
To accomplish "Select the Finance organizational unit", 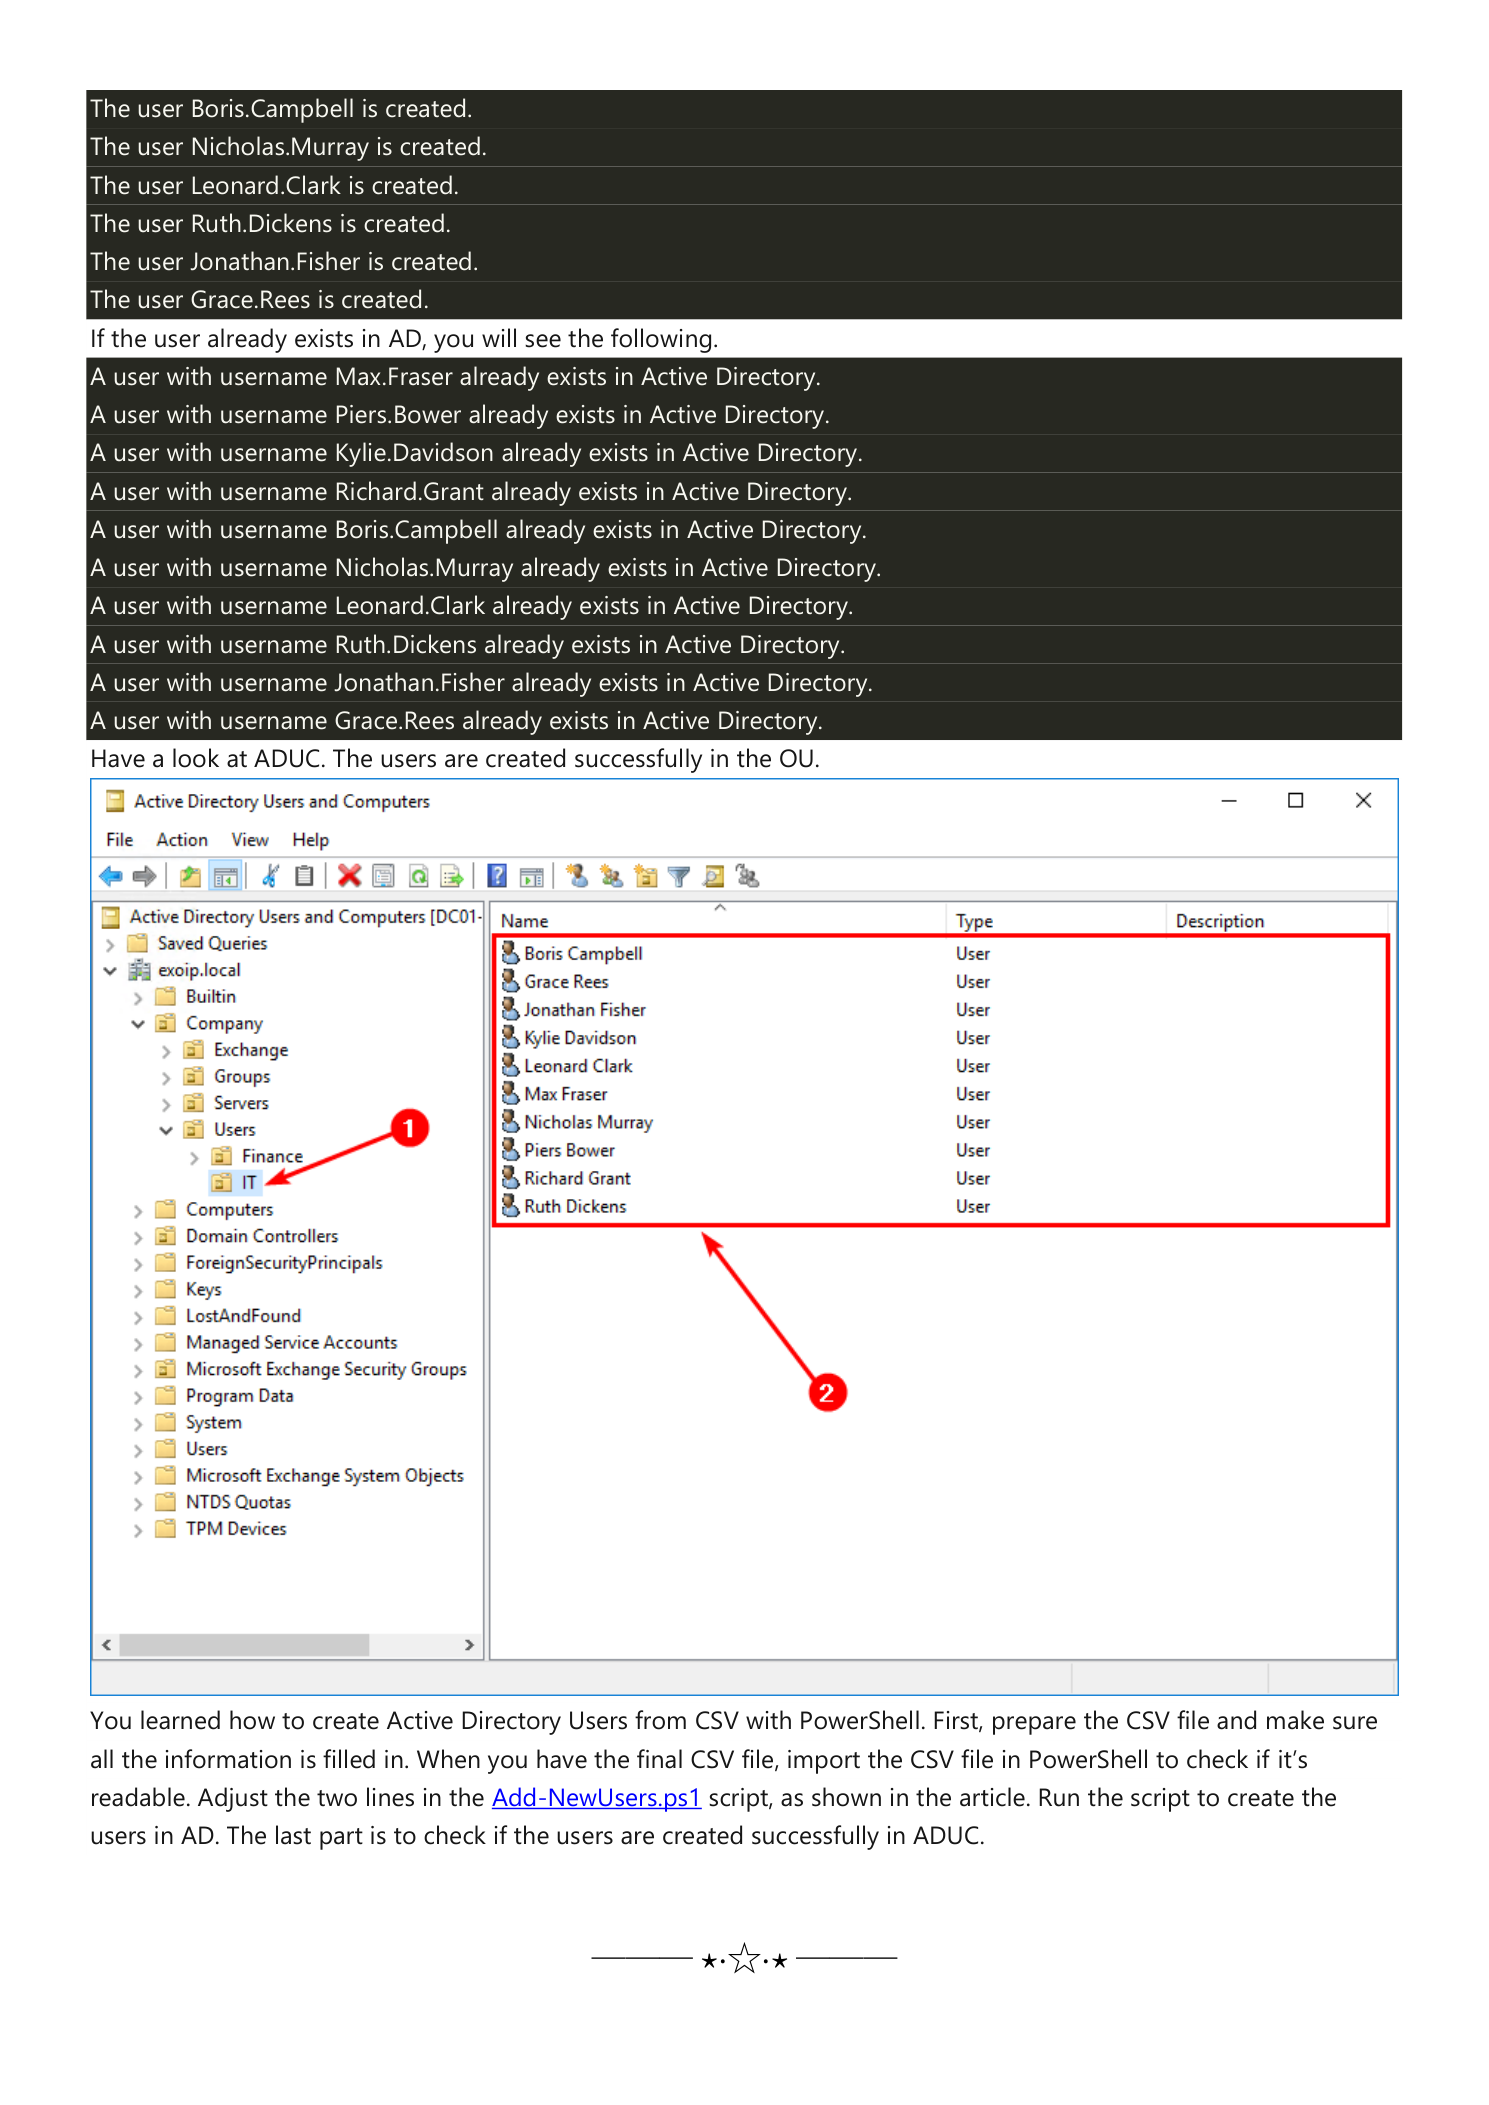I will (272, 1156).
